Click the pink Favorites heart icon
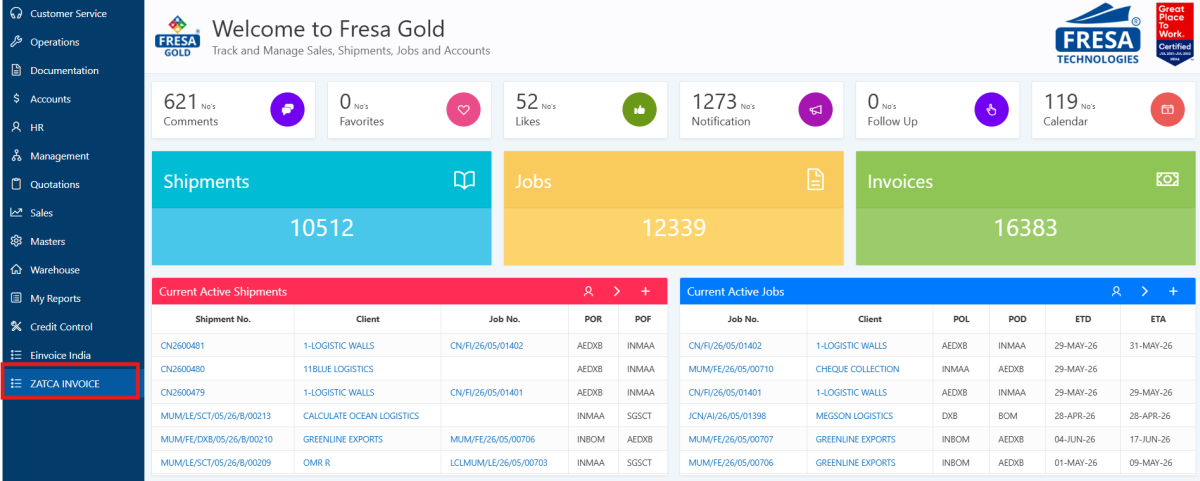1200x481 pixels. pyautogui.click(x=463, y=109)
